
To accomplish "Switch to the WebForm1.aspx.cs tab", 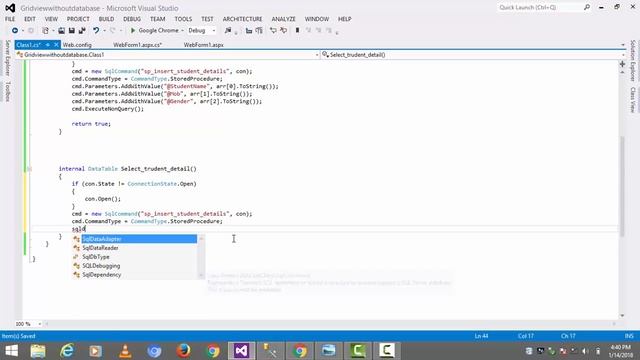I will (x=138, y=45).
